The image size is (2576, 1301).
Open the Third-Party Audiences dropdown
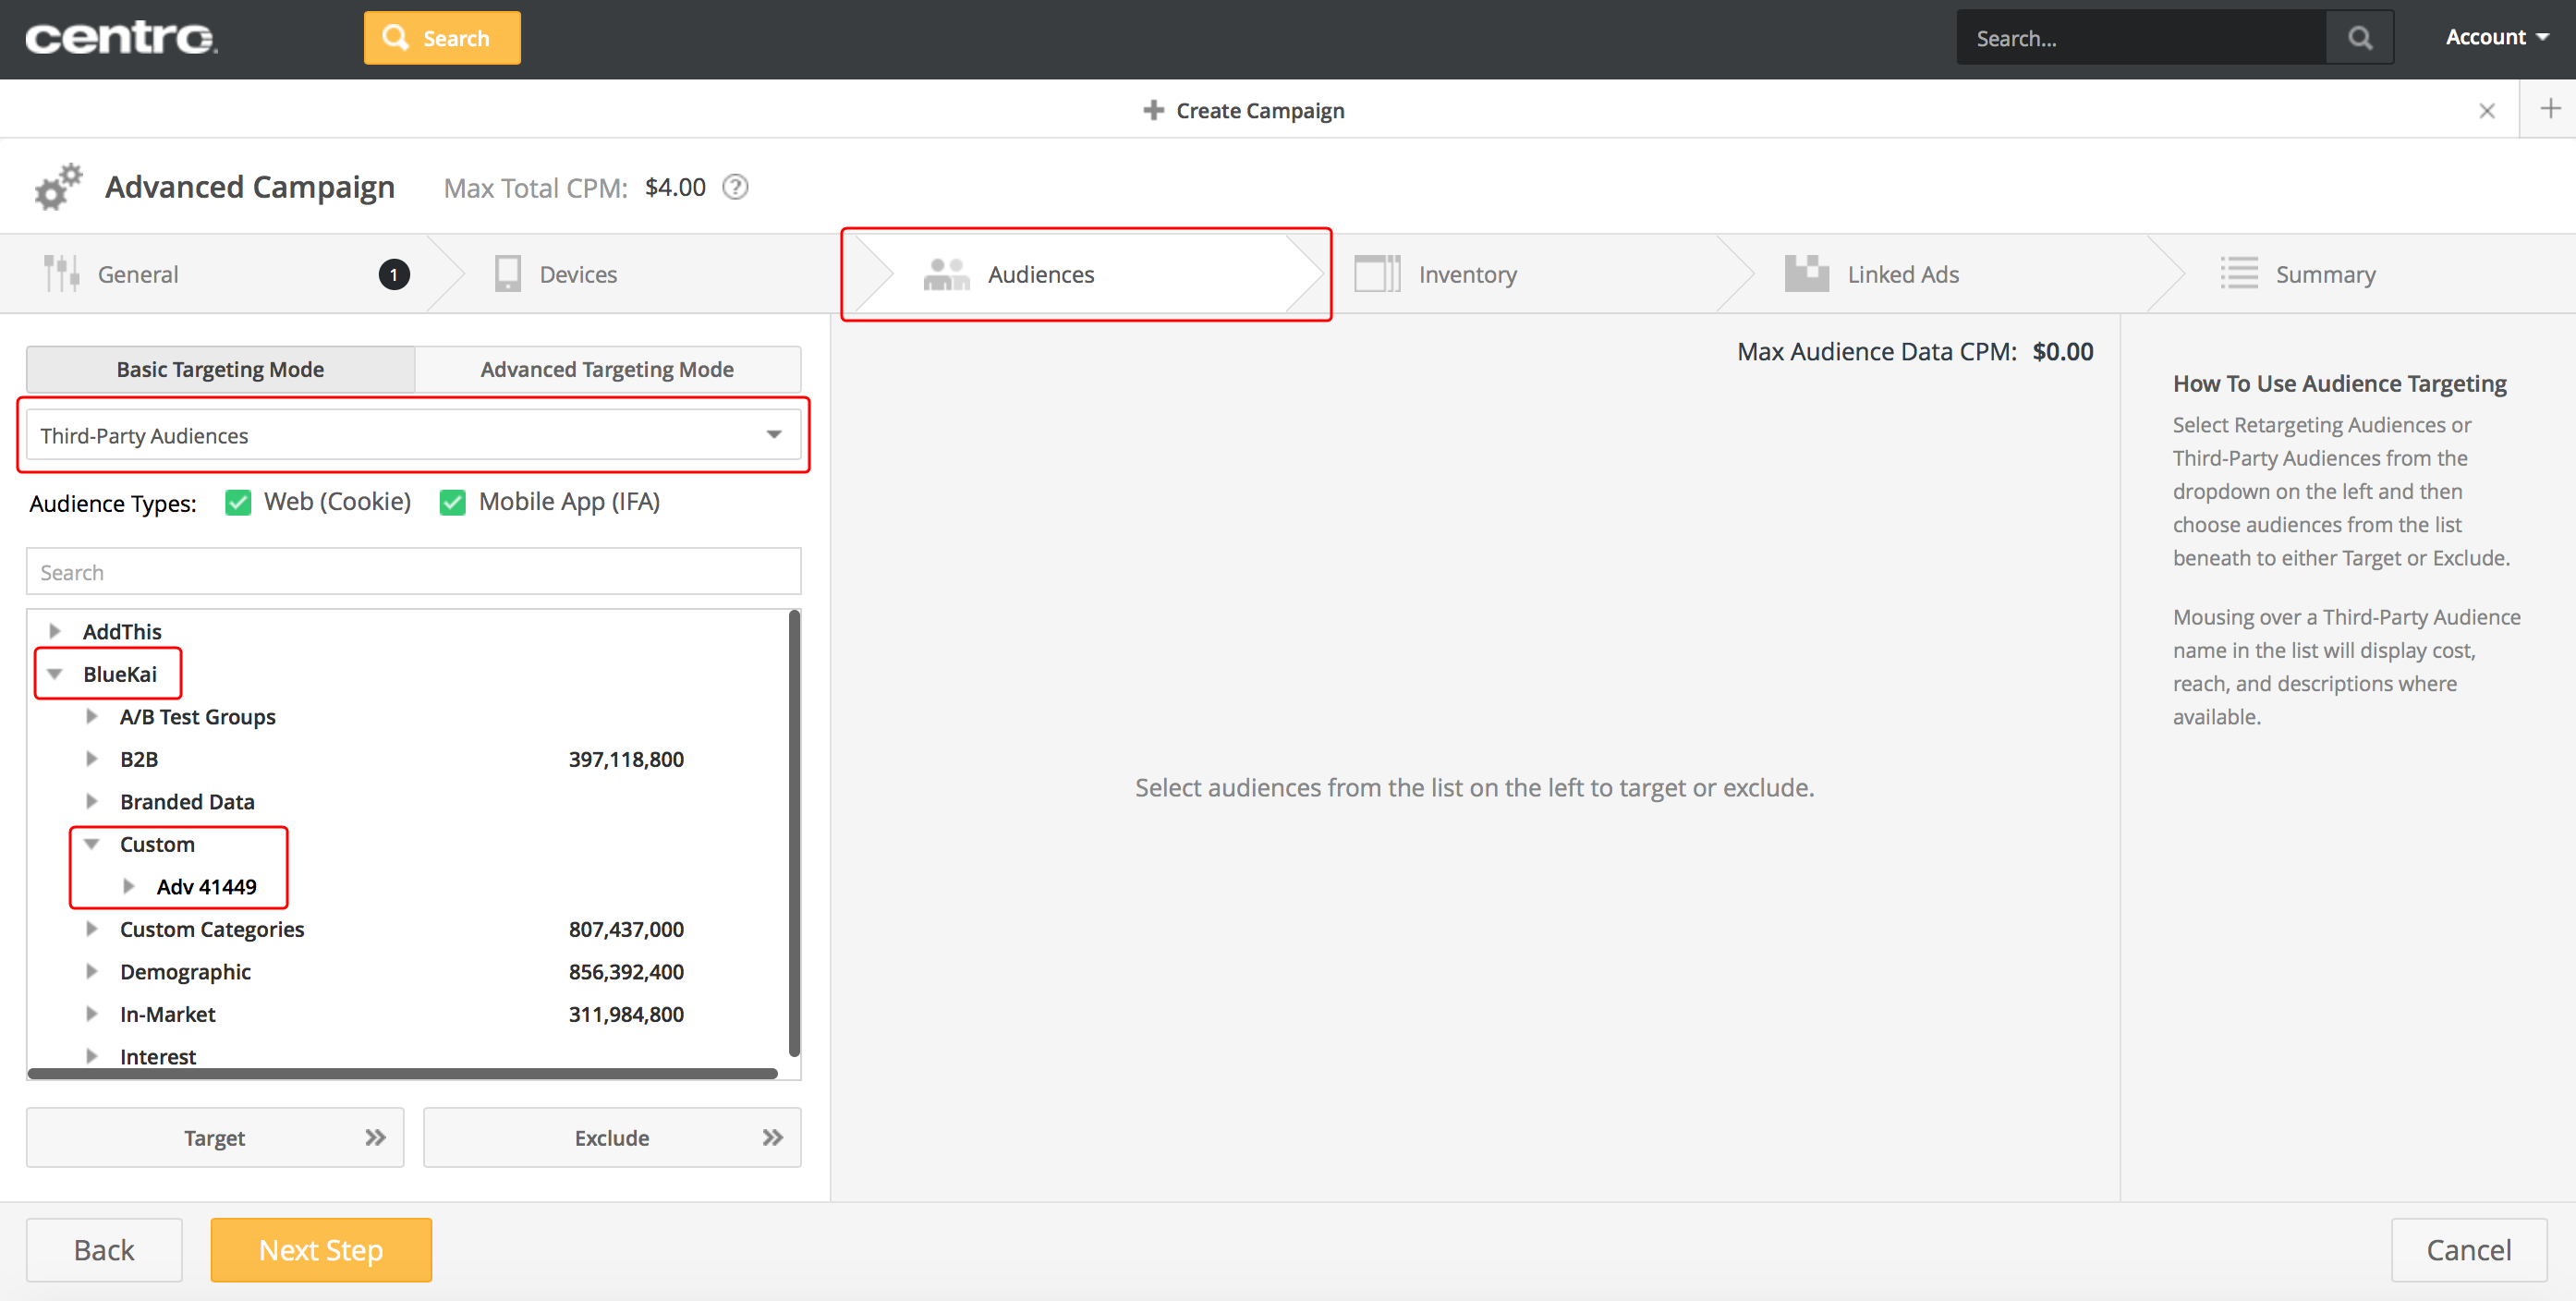(413, 436)
